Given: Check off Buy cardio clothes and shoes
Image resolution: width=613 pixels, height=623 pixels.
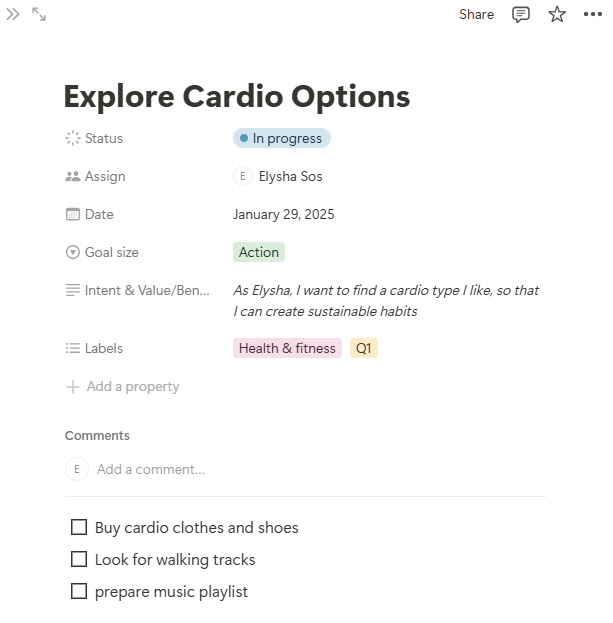Looking at the screenshot, I should pyautogui.click(x=79, y=527).
